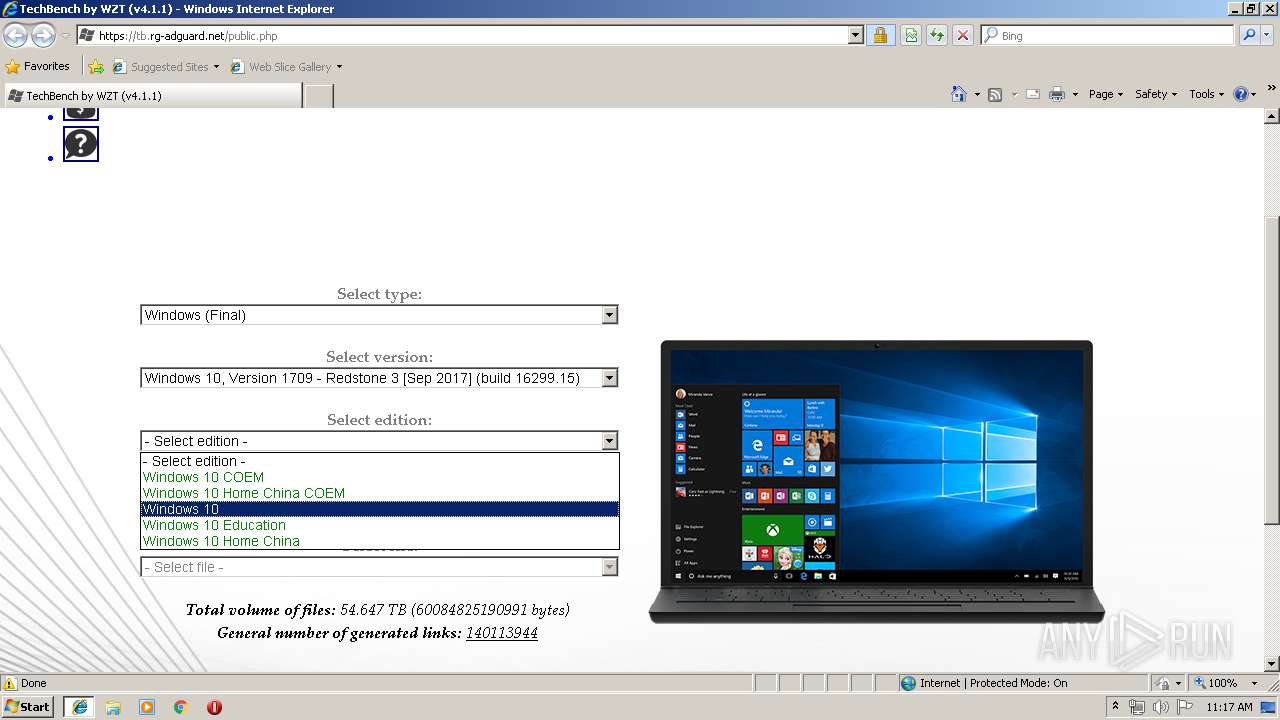Show hidden tray icons arrow
1280x720 pixels.
[1116, 707]
